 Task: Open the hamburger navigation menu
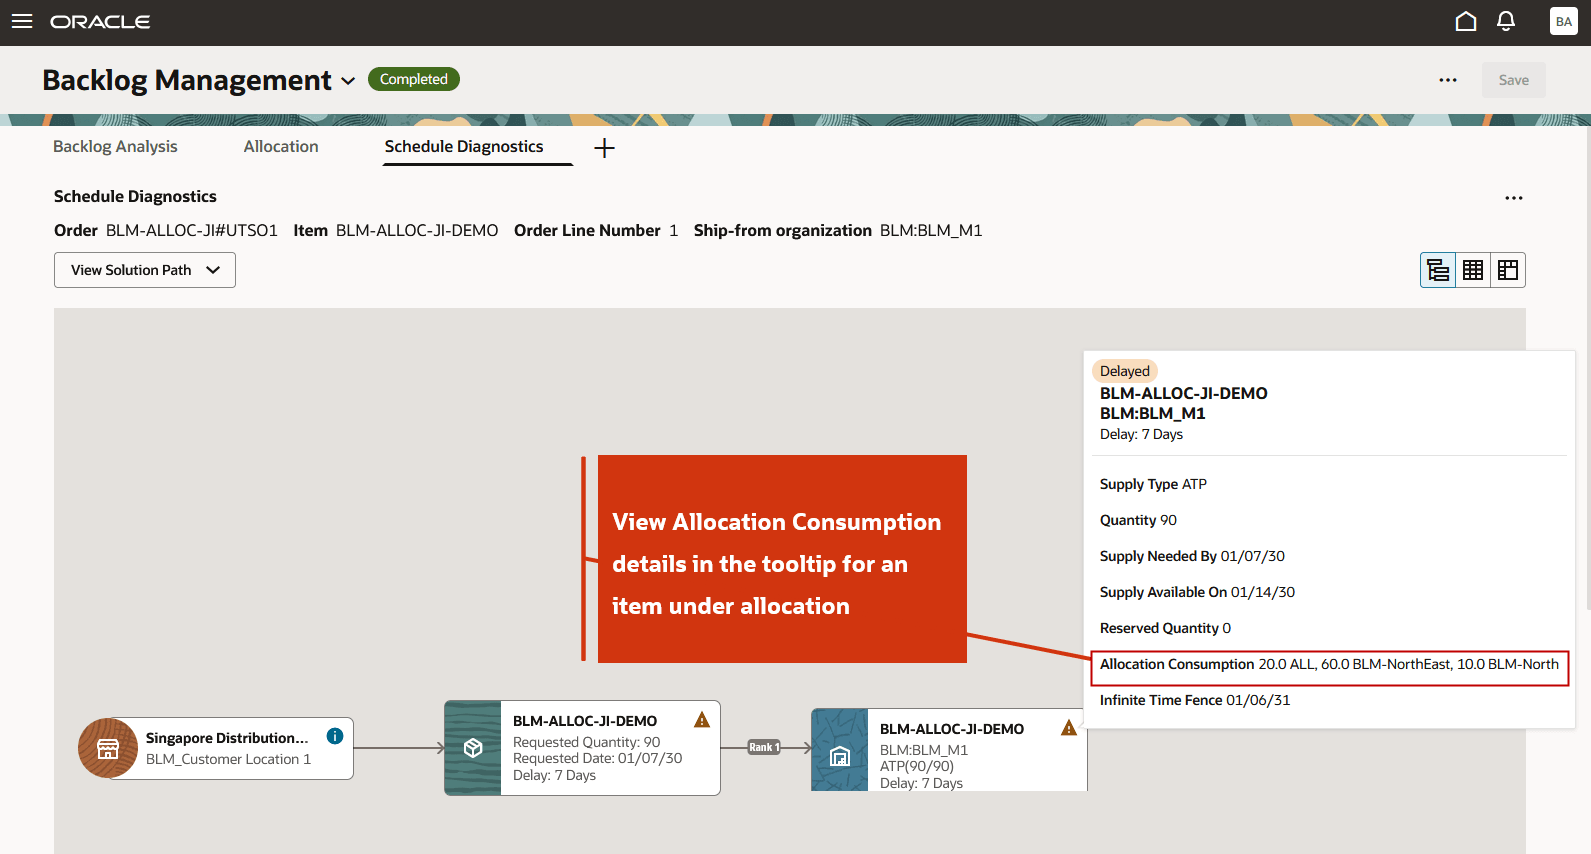22,21
